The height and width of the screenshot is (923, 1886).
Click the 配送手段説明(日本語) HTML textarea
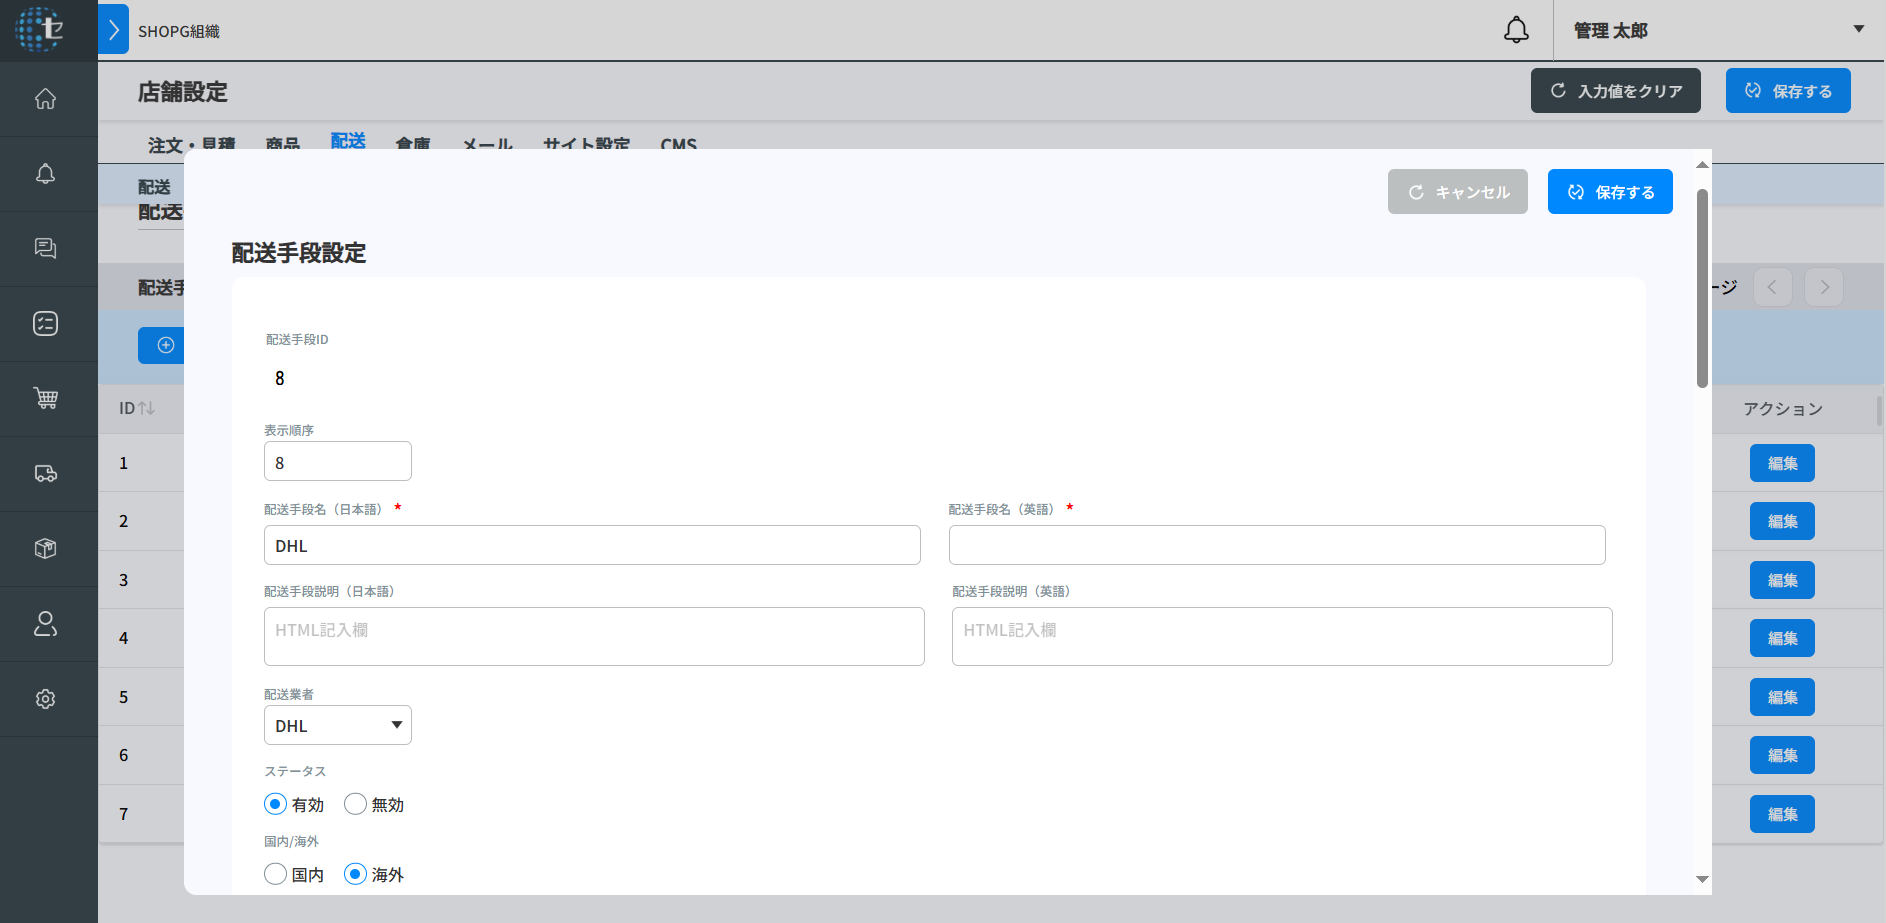[594, 636]
